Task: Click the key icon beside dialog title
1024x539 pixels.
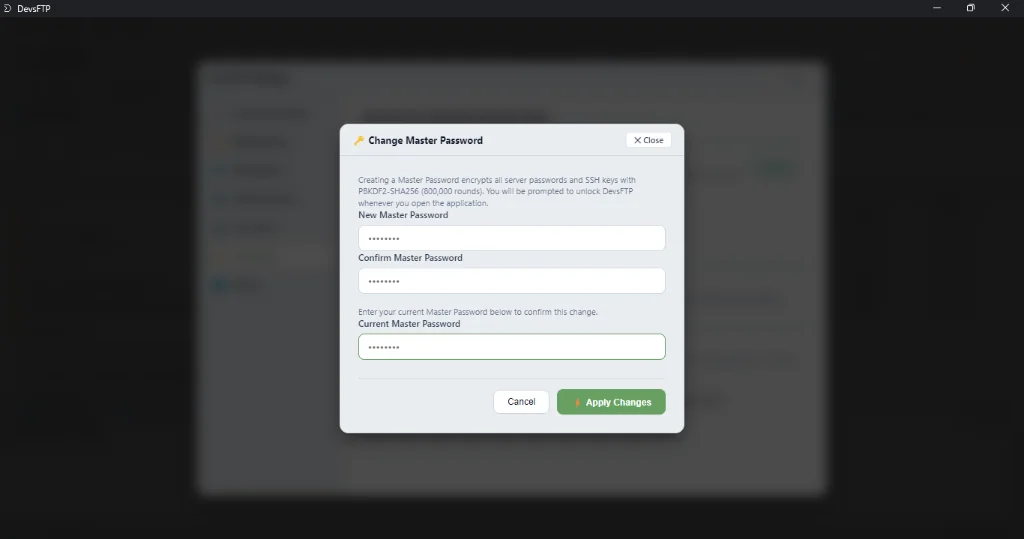Action: point(359,140)
